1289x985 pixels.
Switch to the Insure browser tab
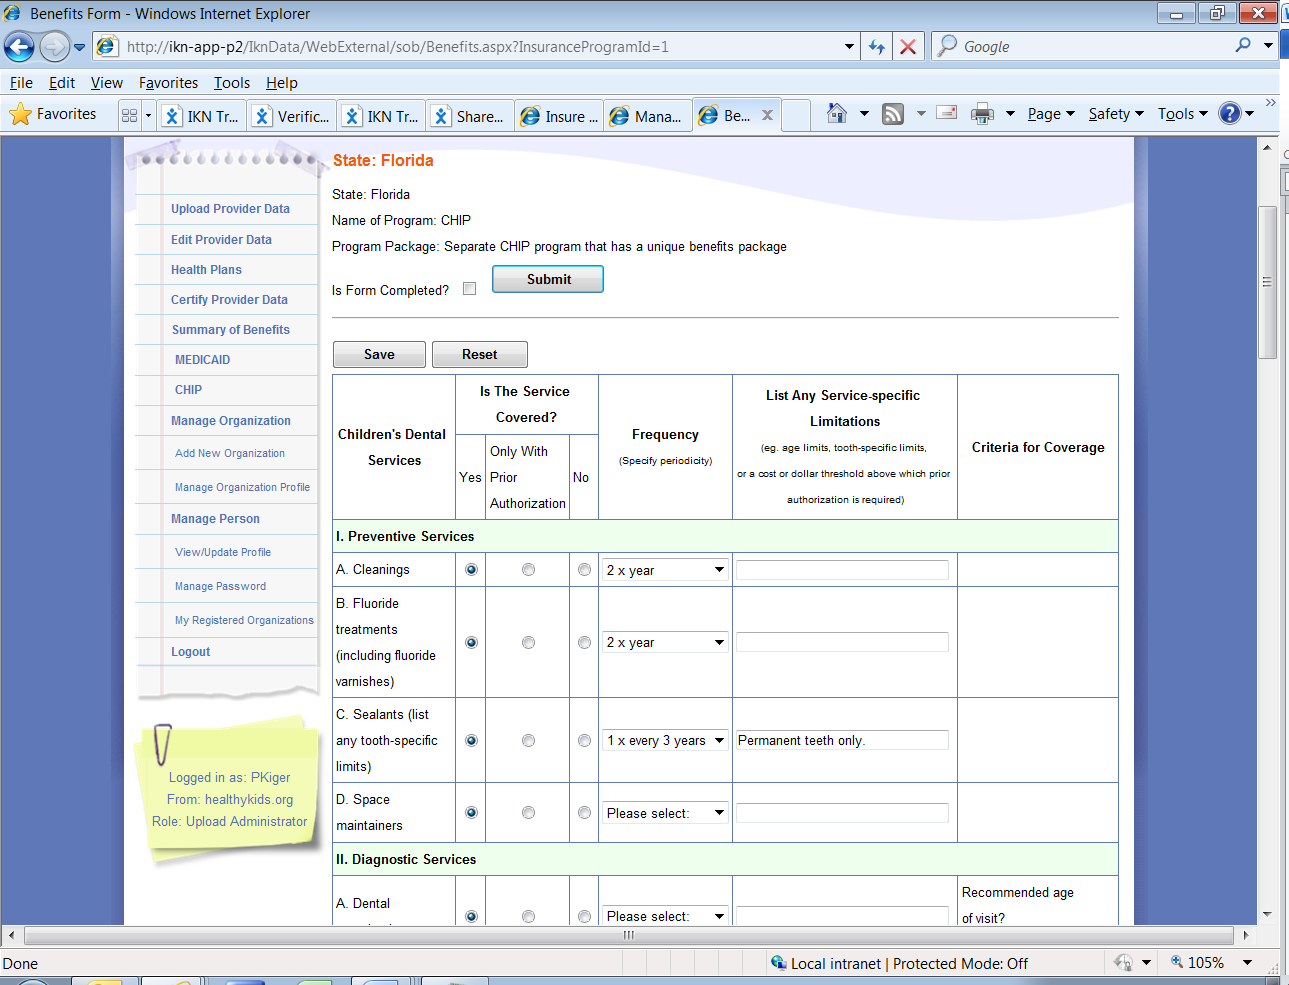click(x=560, y=116)
